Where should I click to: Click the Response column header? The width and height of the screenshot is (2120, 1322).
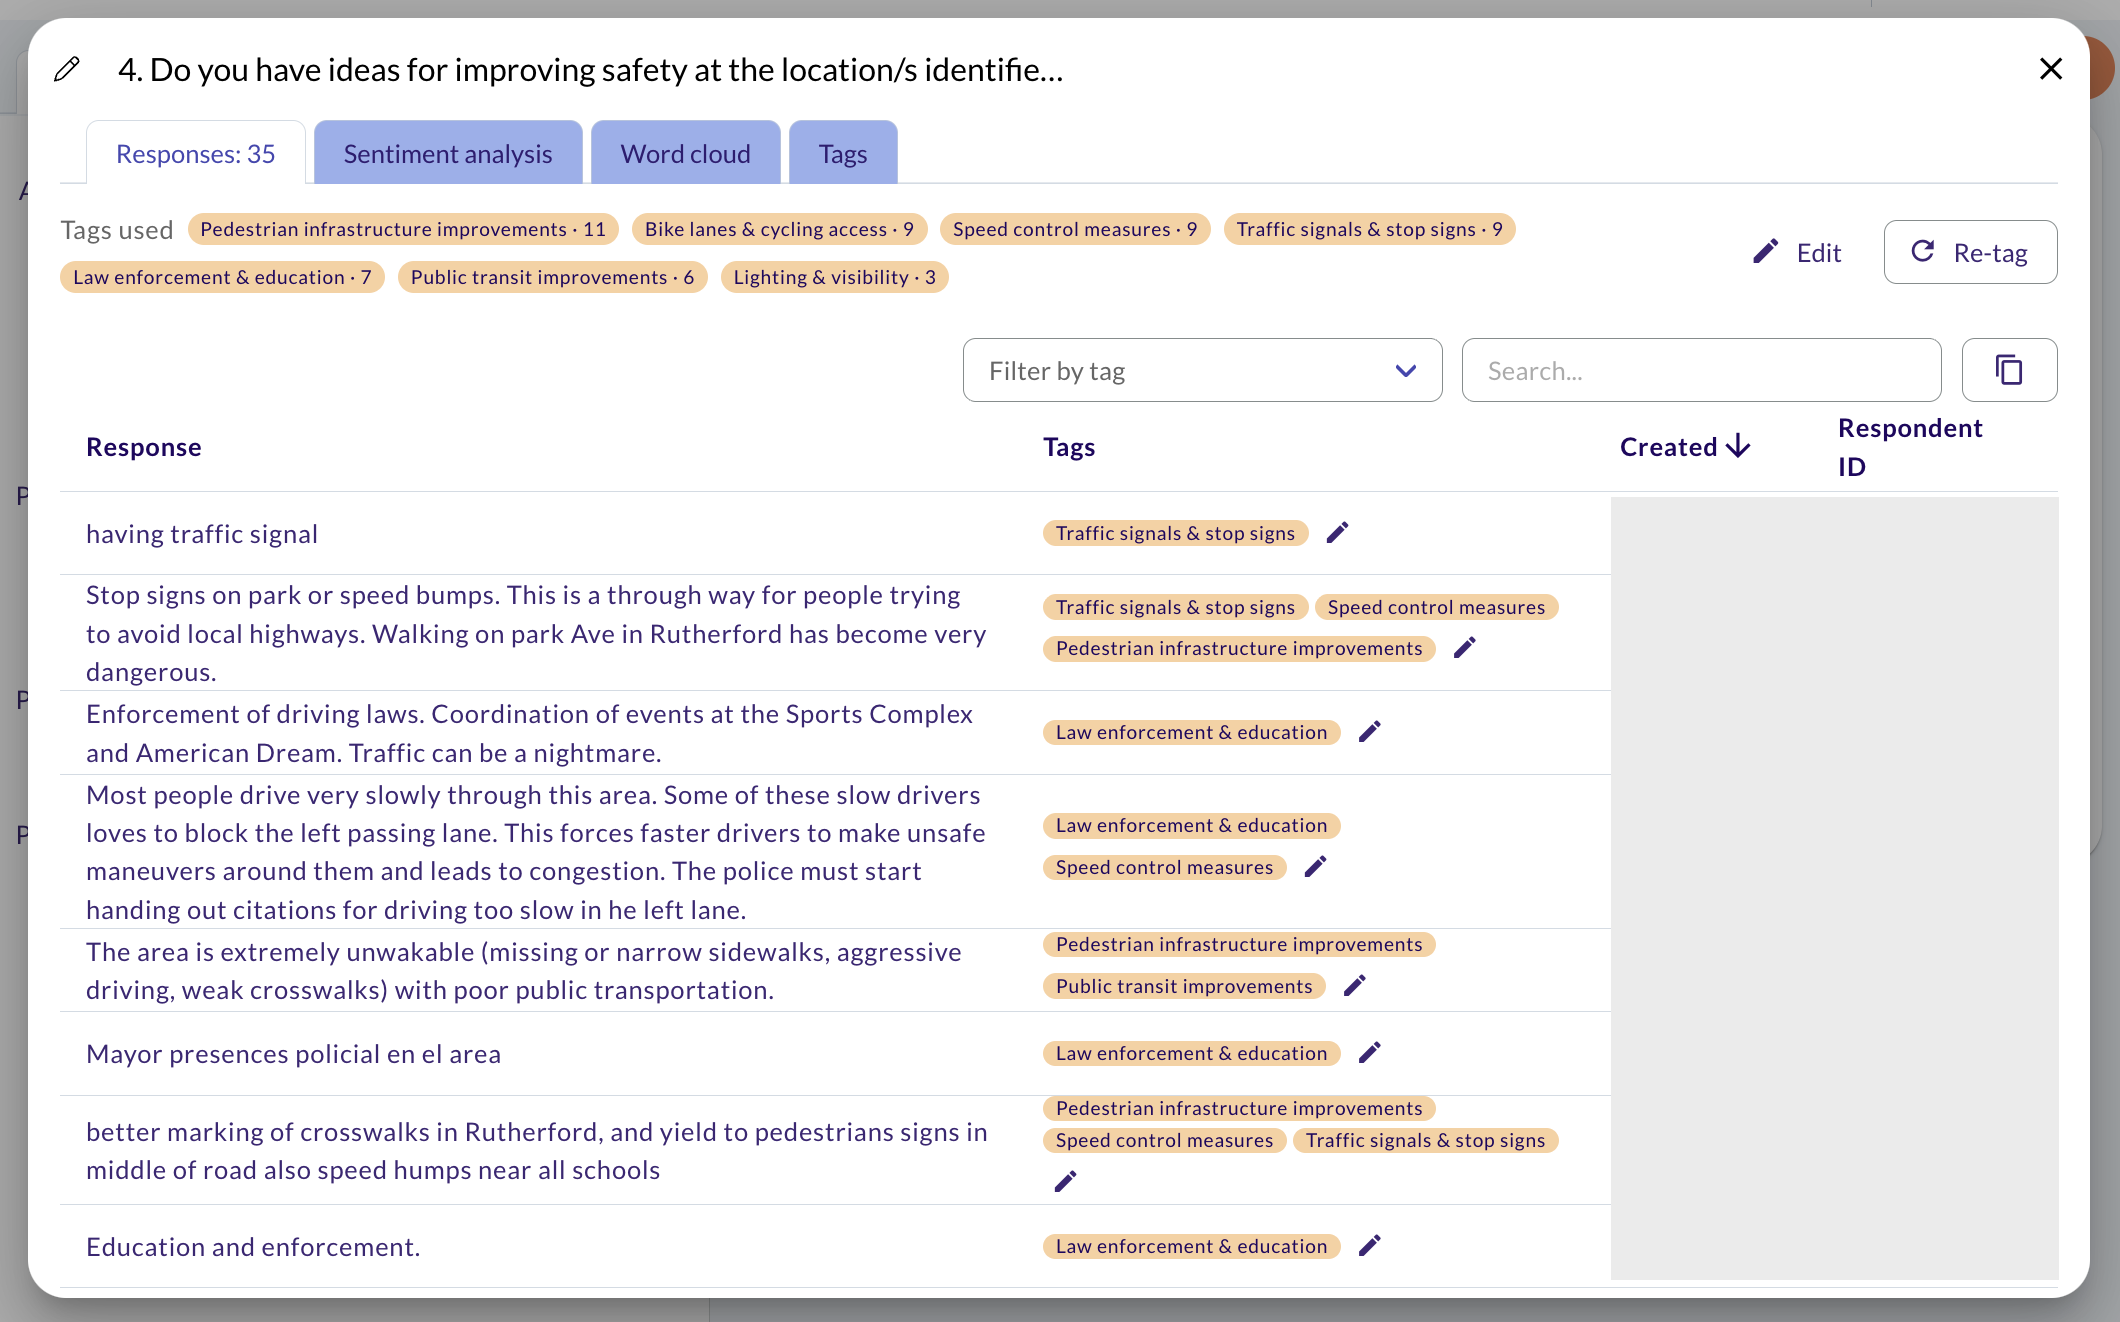pyautogui.click(x=144, y=447)
